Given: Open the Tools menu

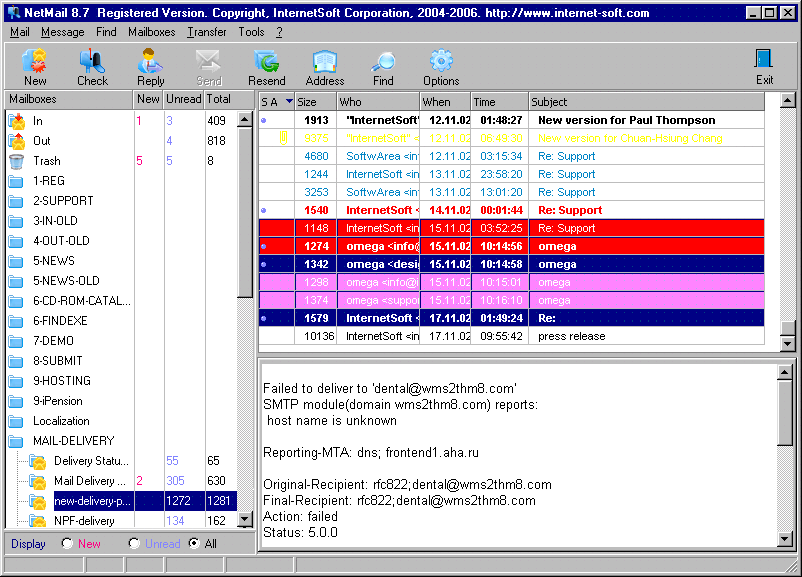Looking at the screenshot, I should 253,31.
